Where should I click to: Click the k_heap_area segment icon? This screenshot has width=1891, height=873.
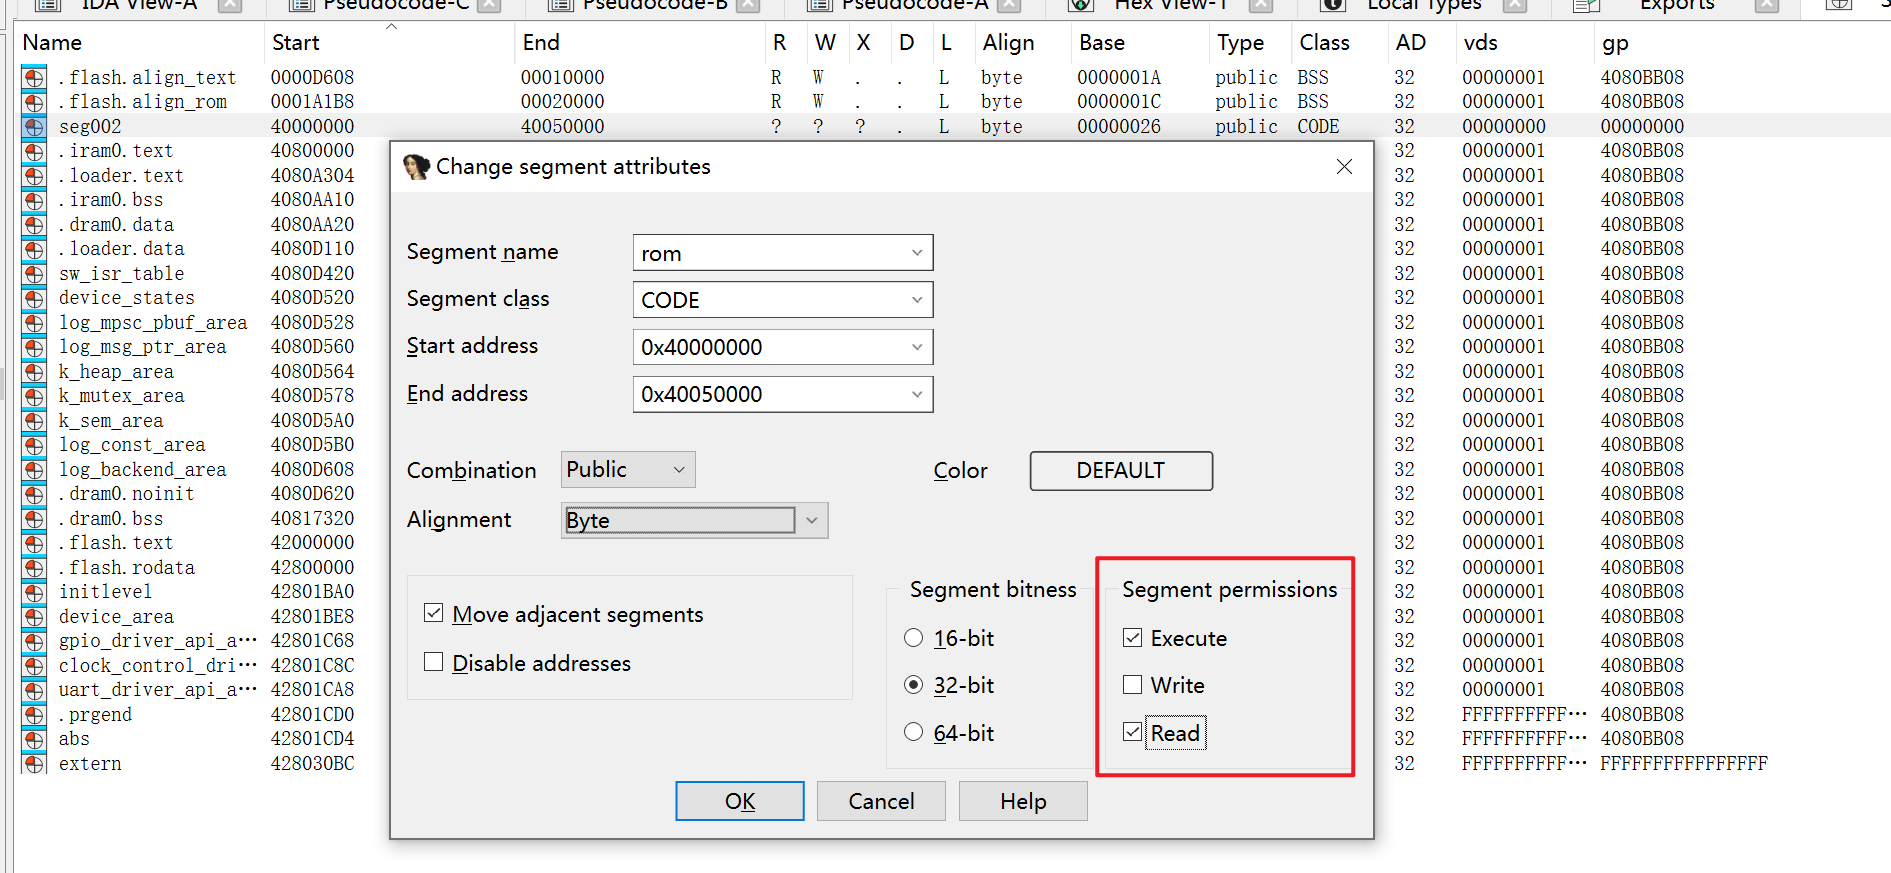click(34, 372)
